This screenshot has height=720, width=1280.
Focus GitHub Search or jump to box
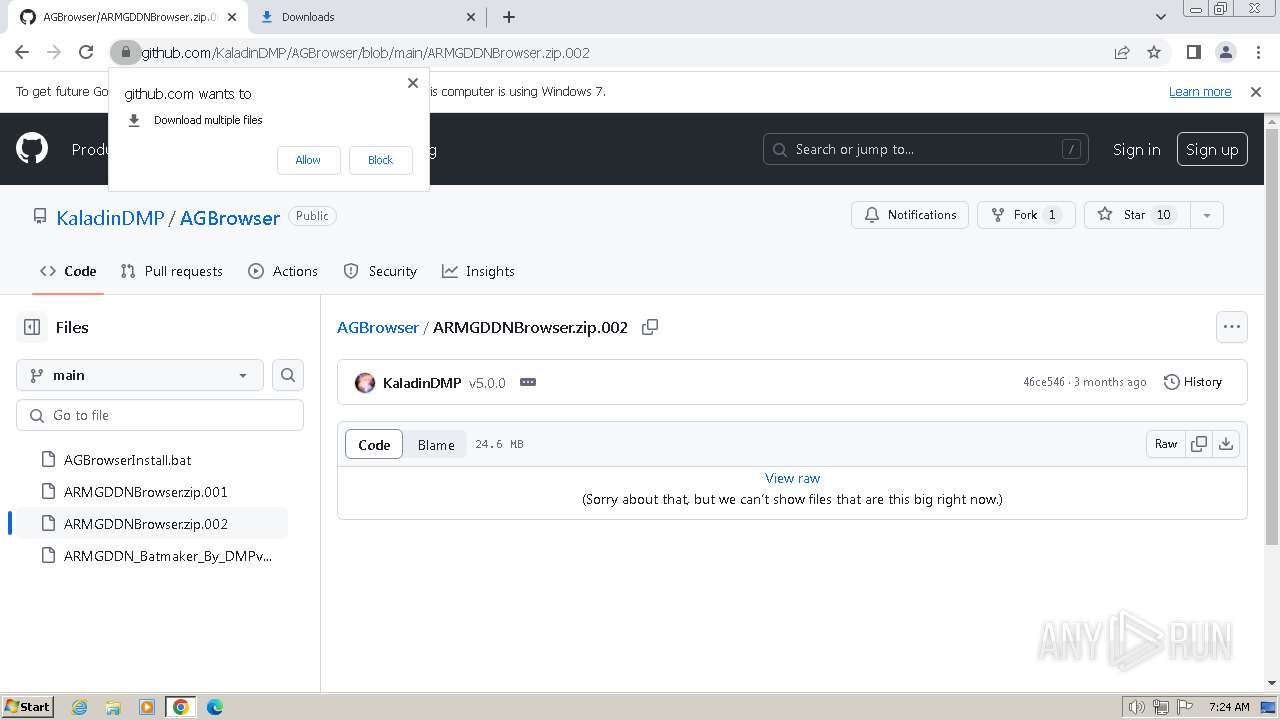click(x=926, y=149)
